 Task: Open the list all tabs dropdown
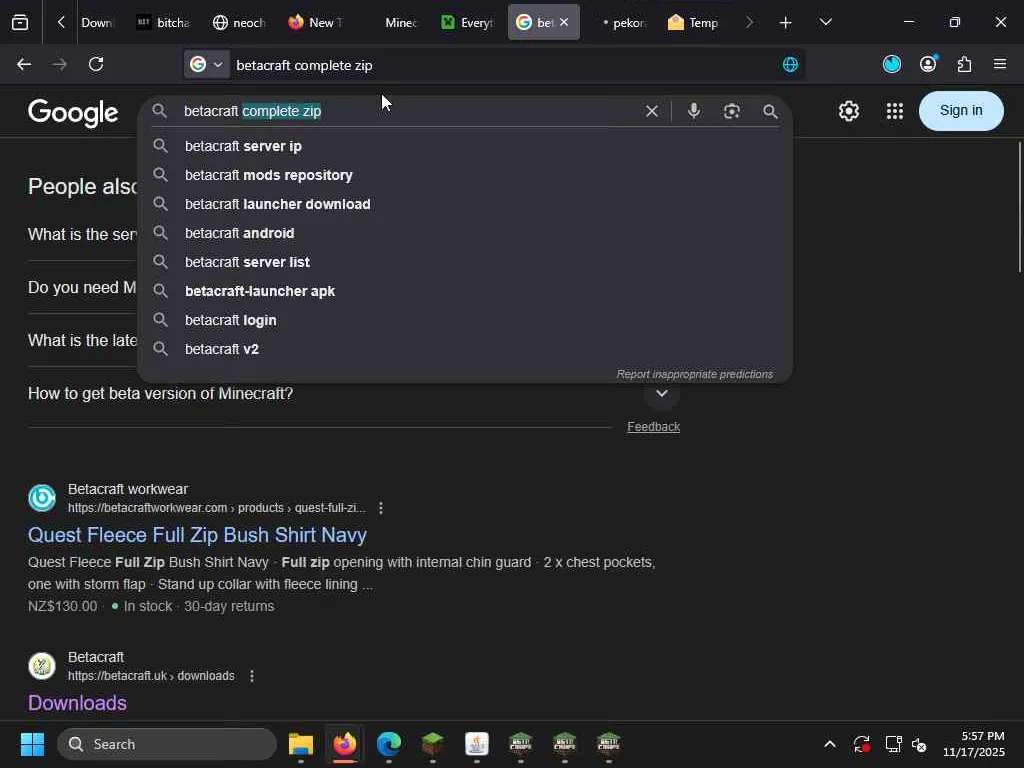click(x=825, y=23)
